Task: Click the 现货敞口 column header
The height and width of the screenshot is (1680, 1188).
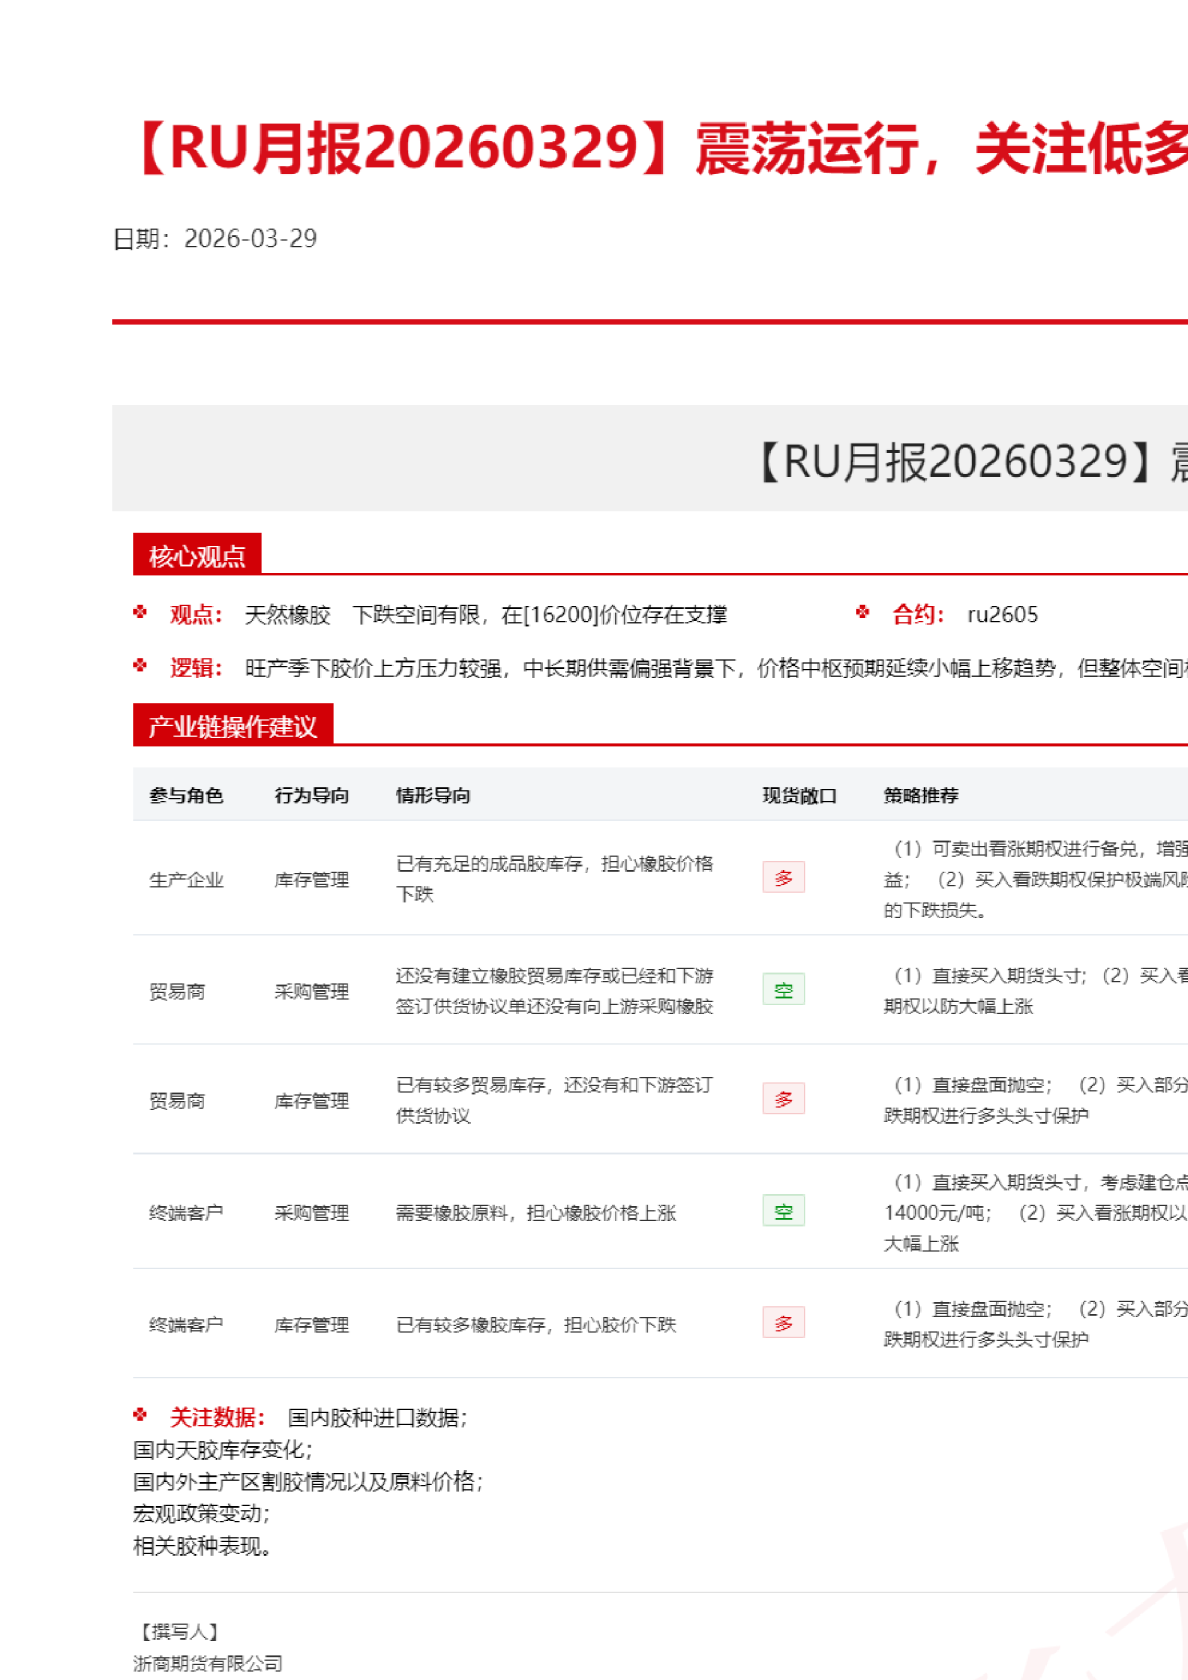Action: coord(799,796)
